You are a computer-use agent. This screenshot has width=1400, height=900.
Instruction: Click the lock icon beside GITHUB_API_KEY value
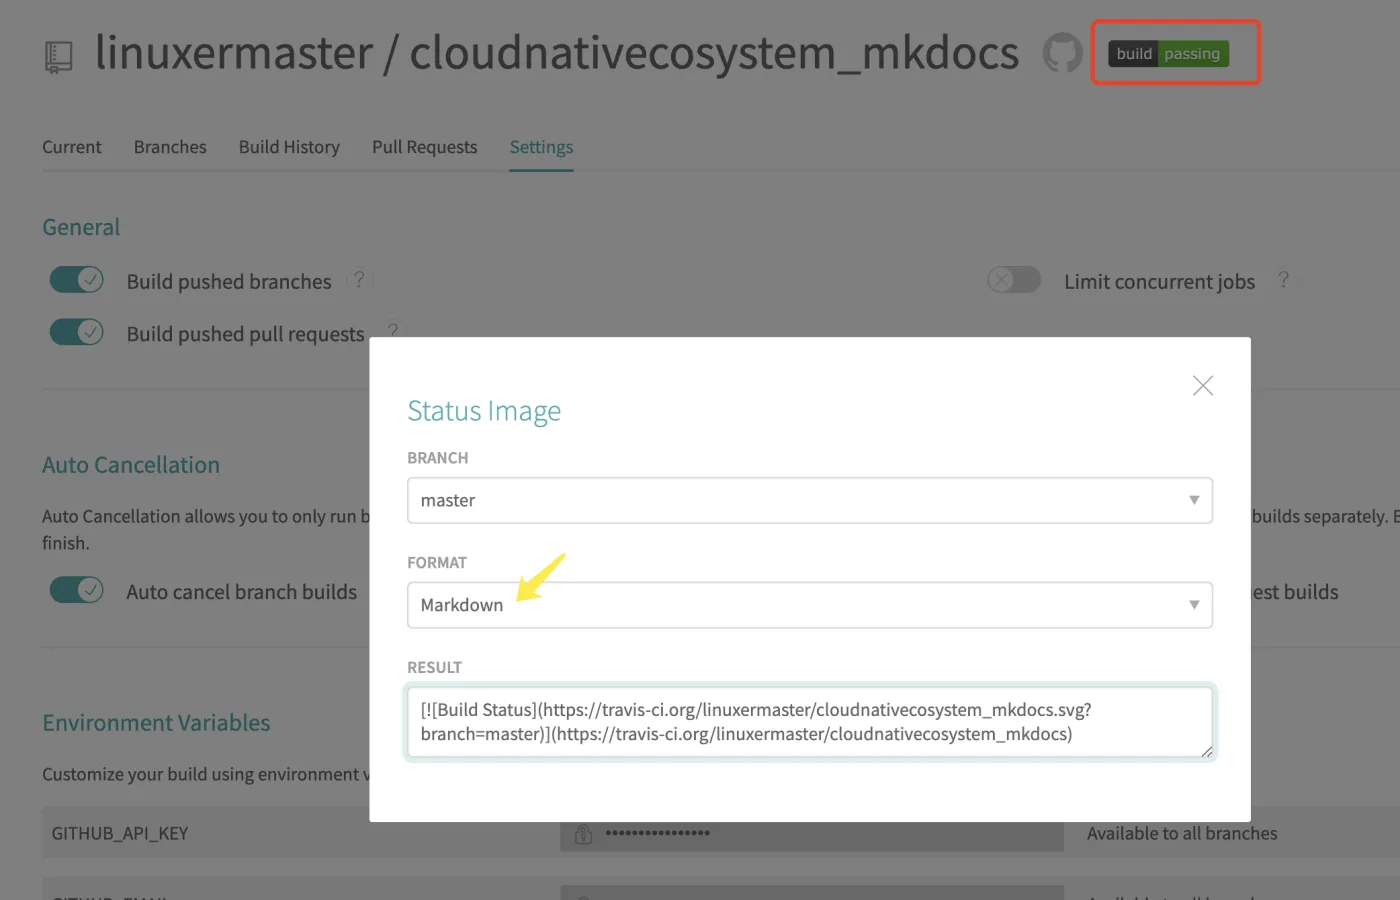click(584, 833)
